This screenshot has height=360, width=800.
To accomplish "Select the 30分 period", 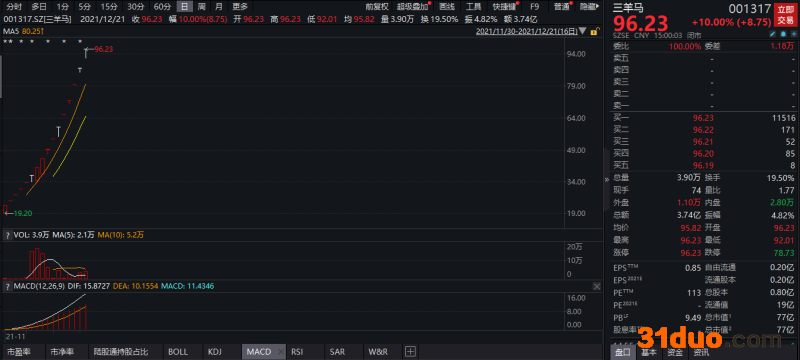I will coord(135,7).
